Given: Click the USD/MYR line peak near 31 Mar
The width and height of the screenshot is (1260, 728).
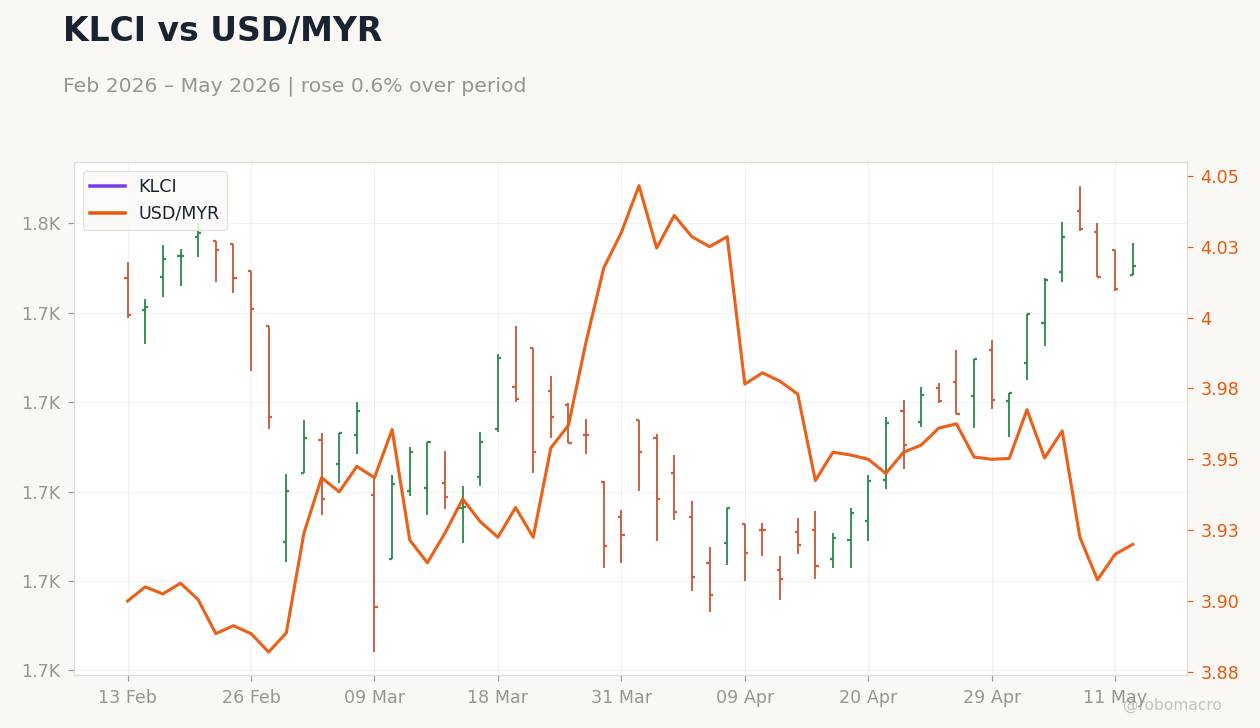Looking at the screenshot, I should point(639,185).
